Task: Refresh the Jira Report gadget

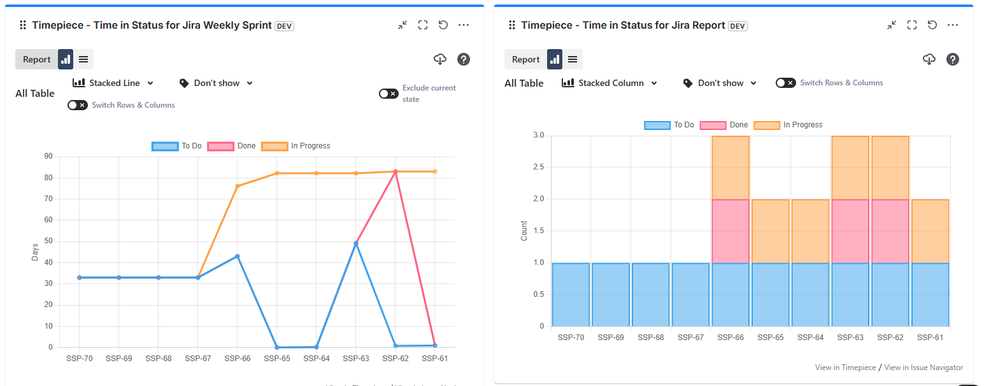Action: [932, 25]
